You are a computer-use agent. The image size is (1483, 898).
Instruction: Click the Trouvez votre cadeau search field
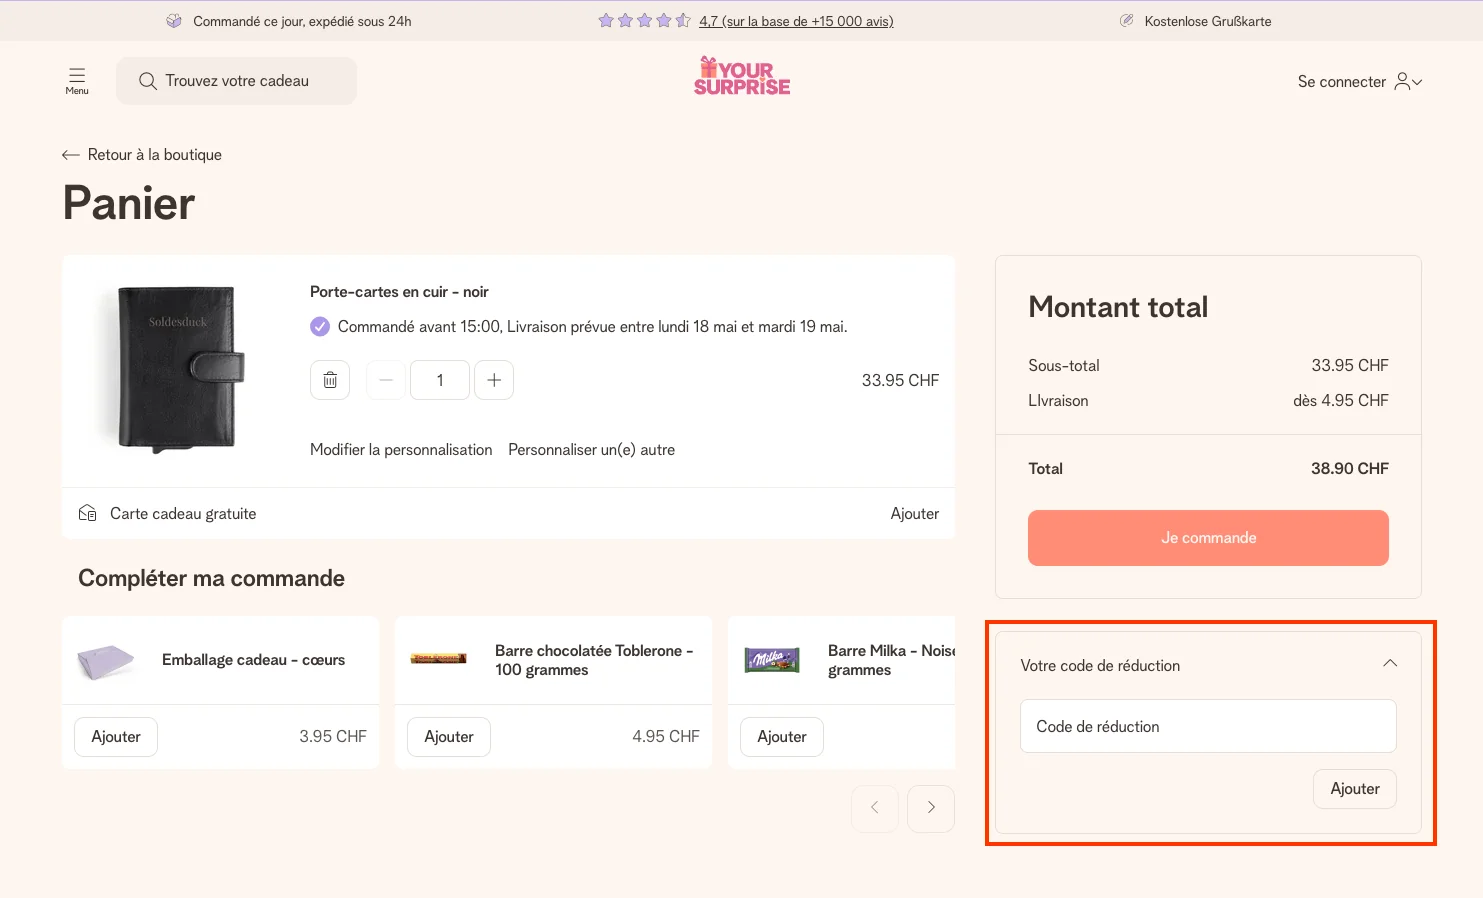tap(236, 81)
